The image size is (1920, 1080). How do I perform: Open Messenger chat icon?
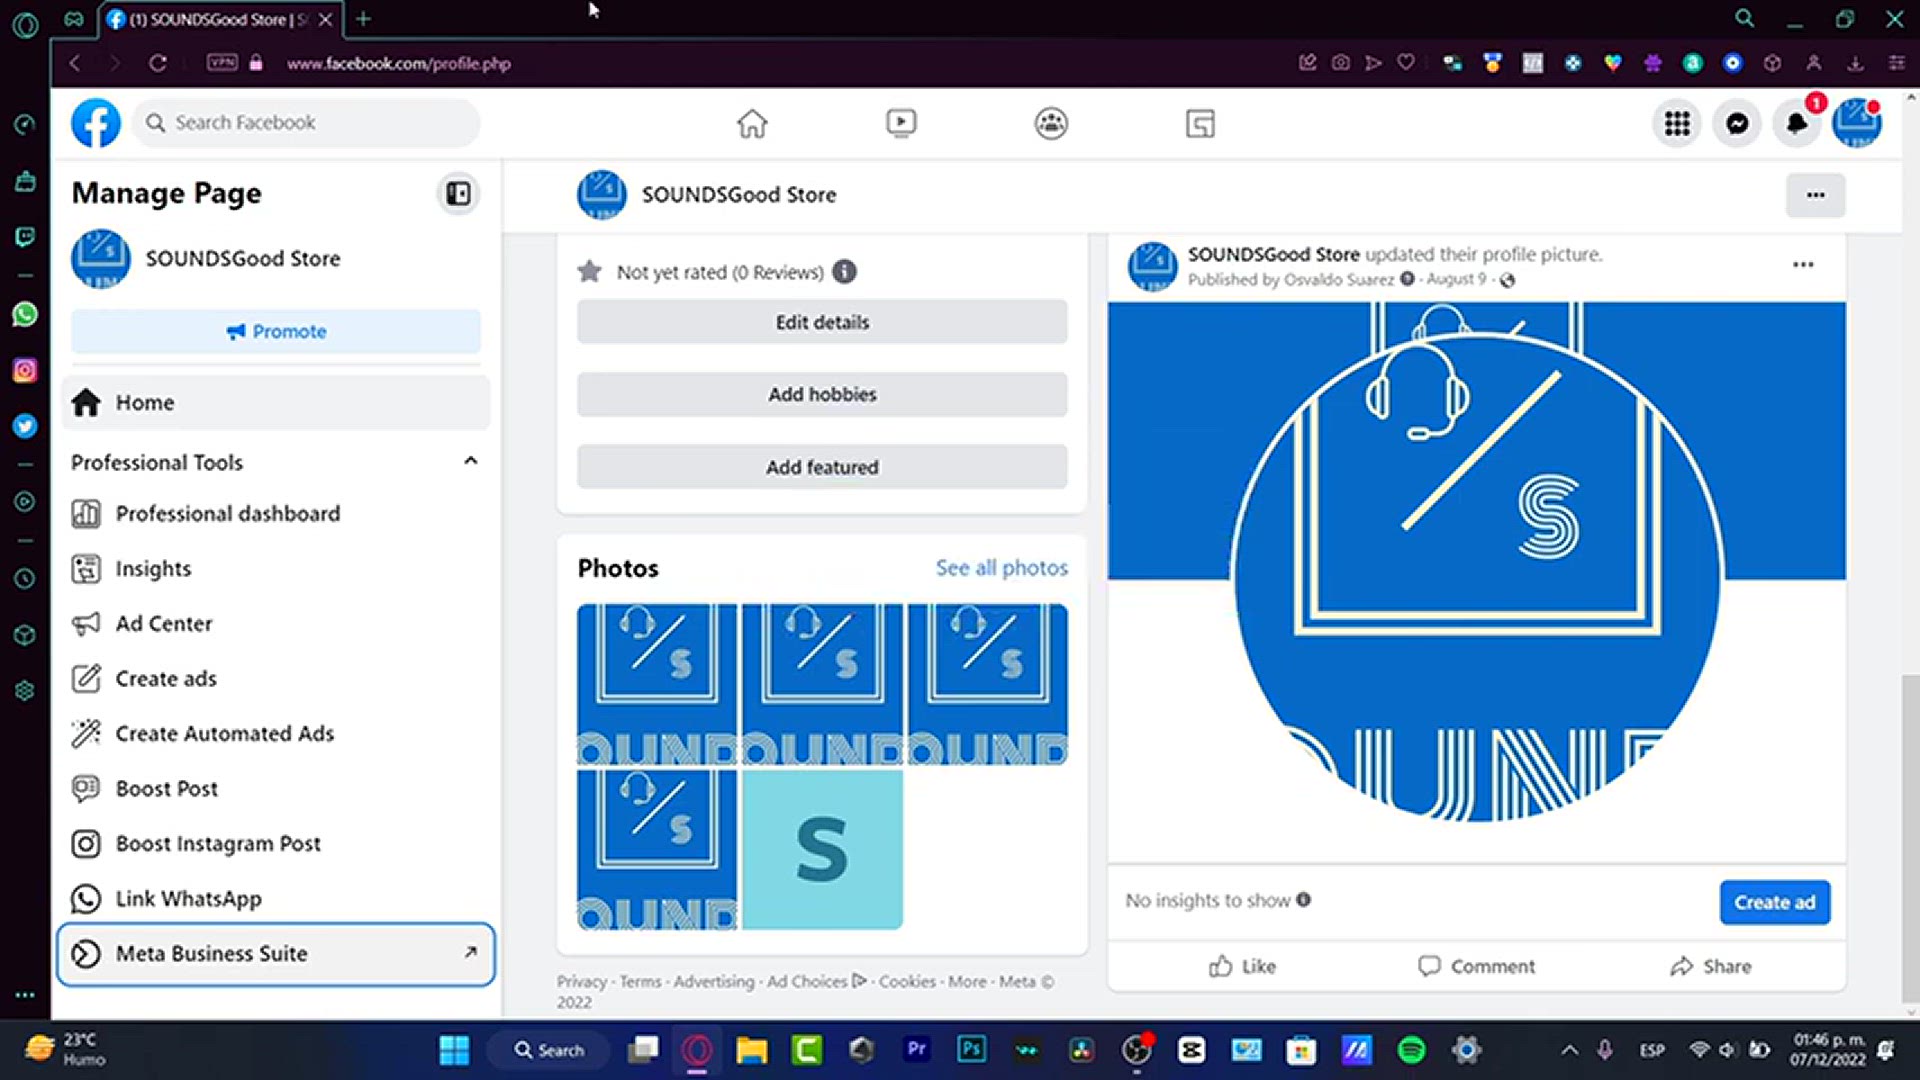[x=1737, y=123]
